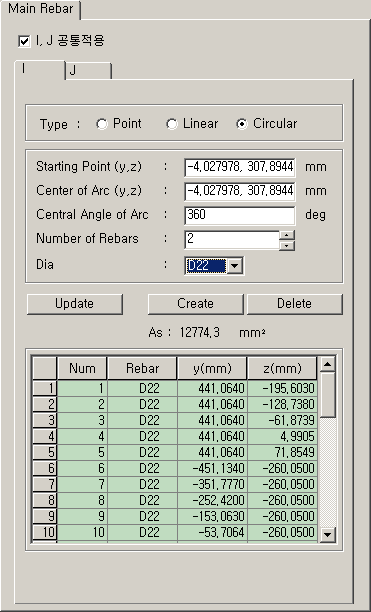371x612 pixels.
Task: Click the y value -351,7770 cell
Action: pyautogui.click(x=213, y=484)
